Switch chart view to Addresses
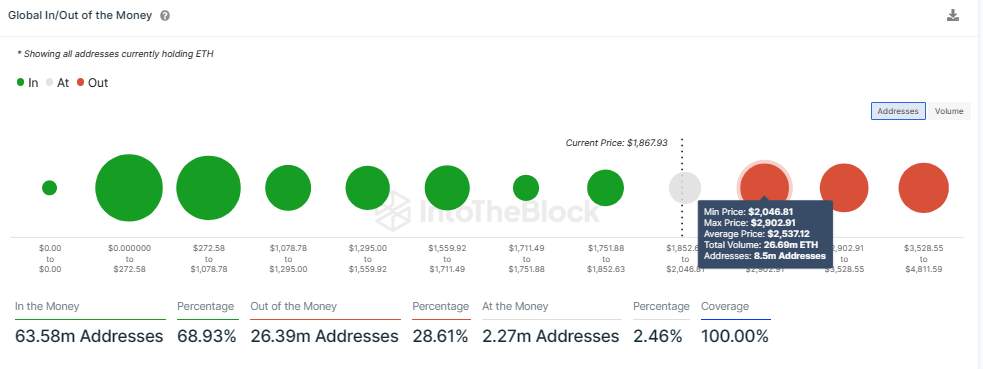Screen dimensions: 983x369 898,111
